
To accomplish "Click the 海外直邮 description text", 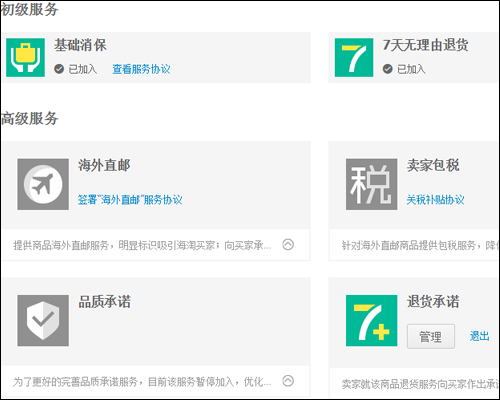I will (142, 245).
